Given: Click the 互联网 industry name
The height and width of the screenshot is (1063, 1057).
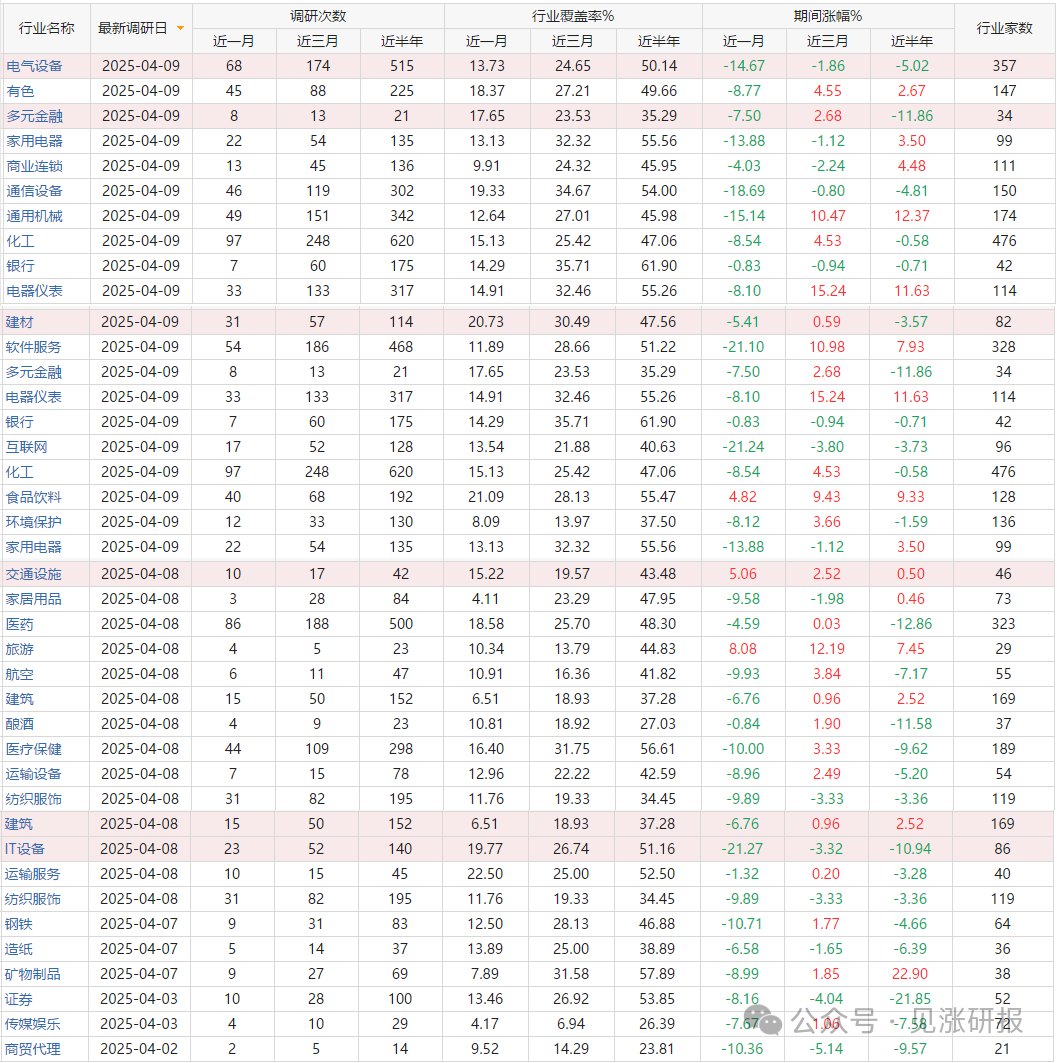Looking at the screenshot, I should (x=27, y=447).
